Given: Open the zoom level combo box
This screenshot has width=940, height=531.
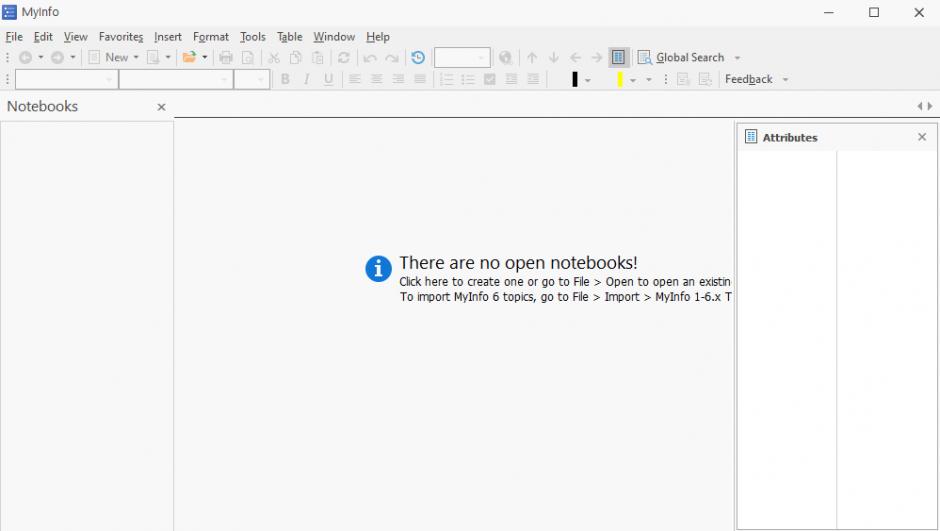Looking at the screenshot, I should (x=462, y=58).
